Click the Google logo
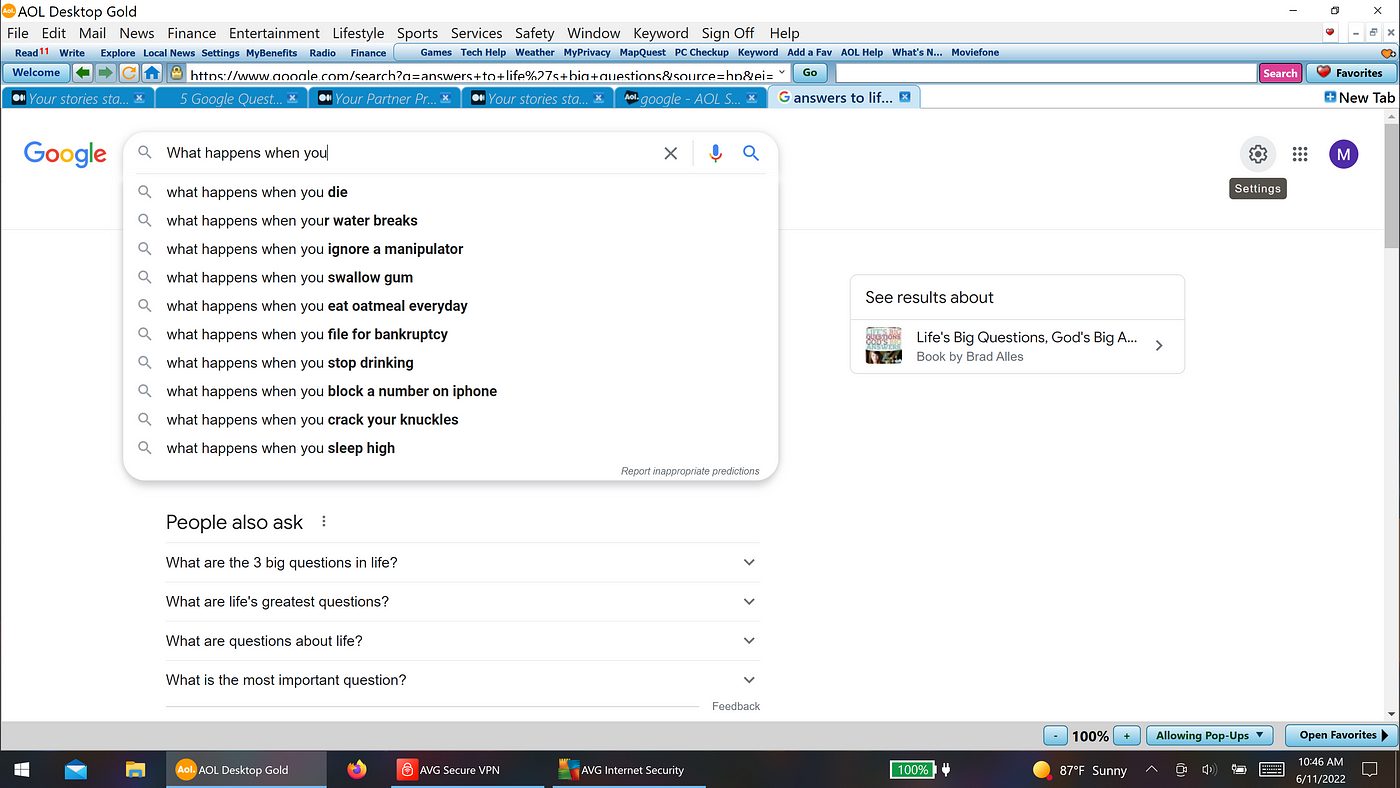Screen dimensions: 1400x788 (x=65, y=154)
